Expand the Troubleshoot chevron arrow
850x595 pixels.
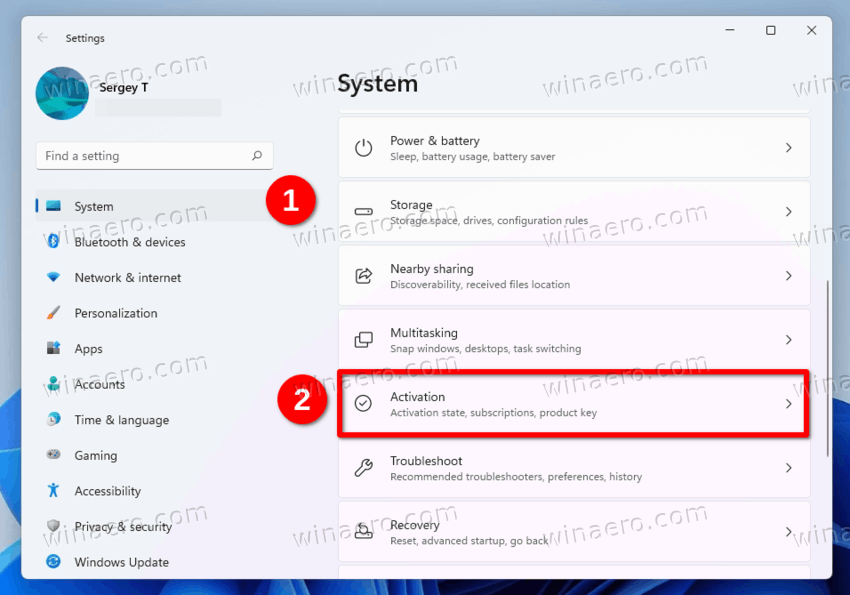(789, 468)
